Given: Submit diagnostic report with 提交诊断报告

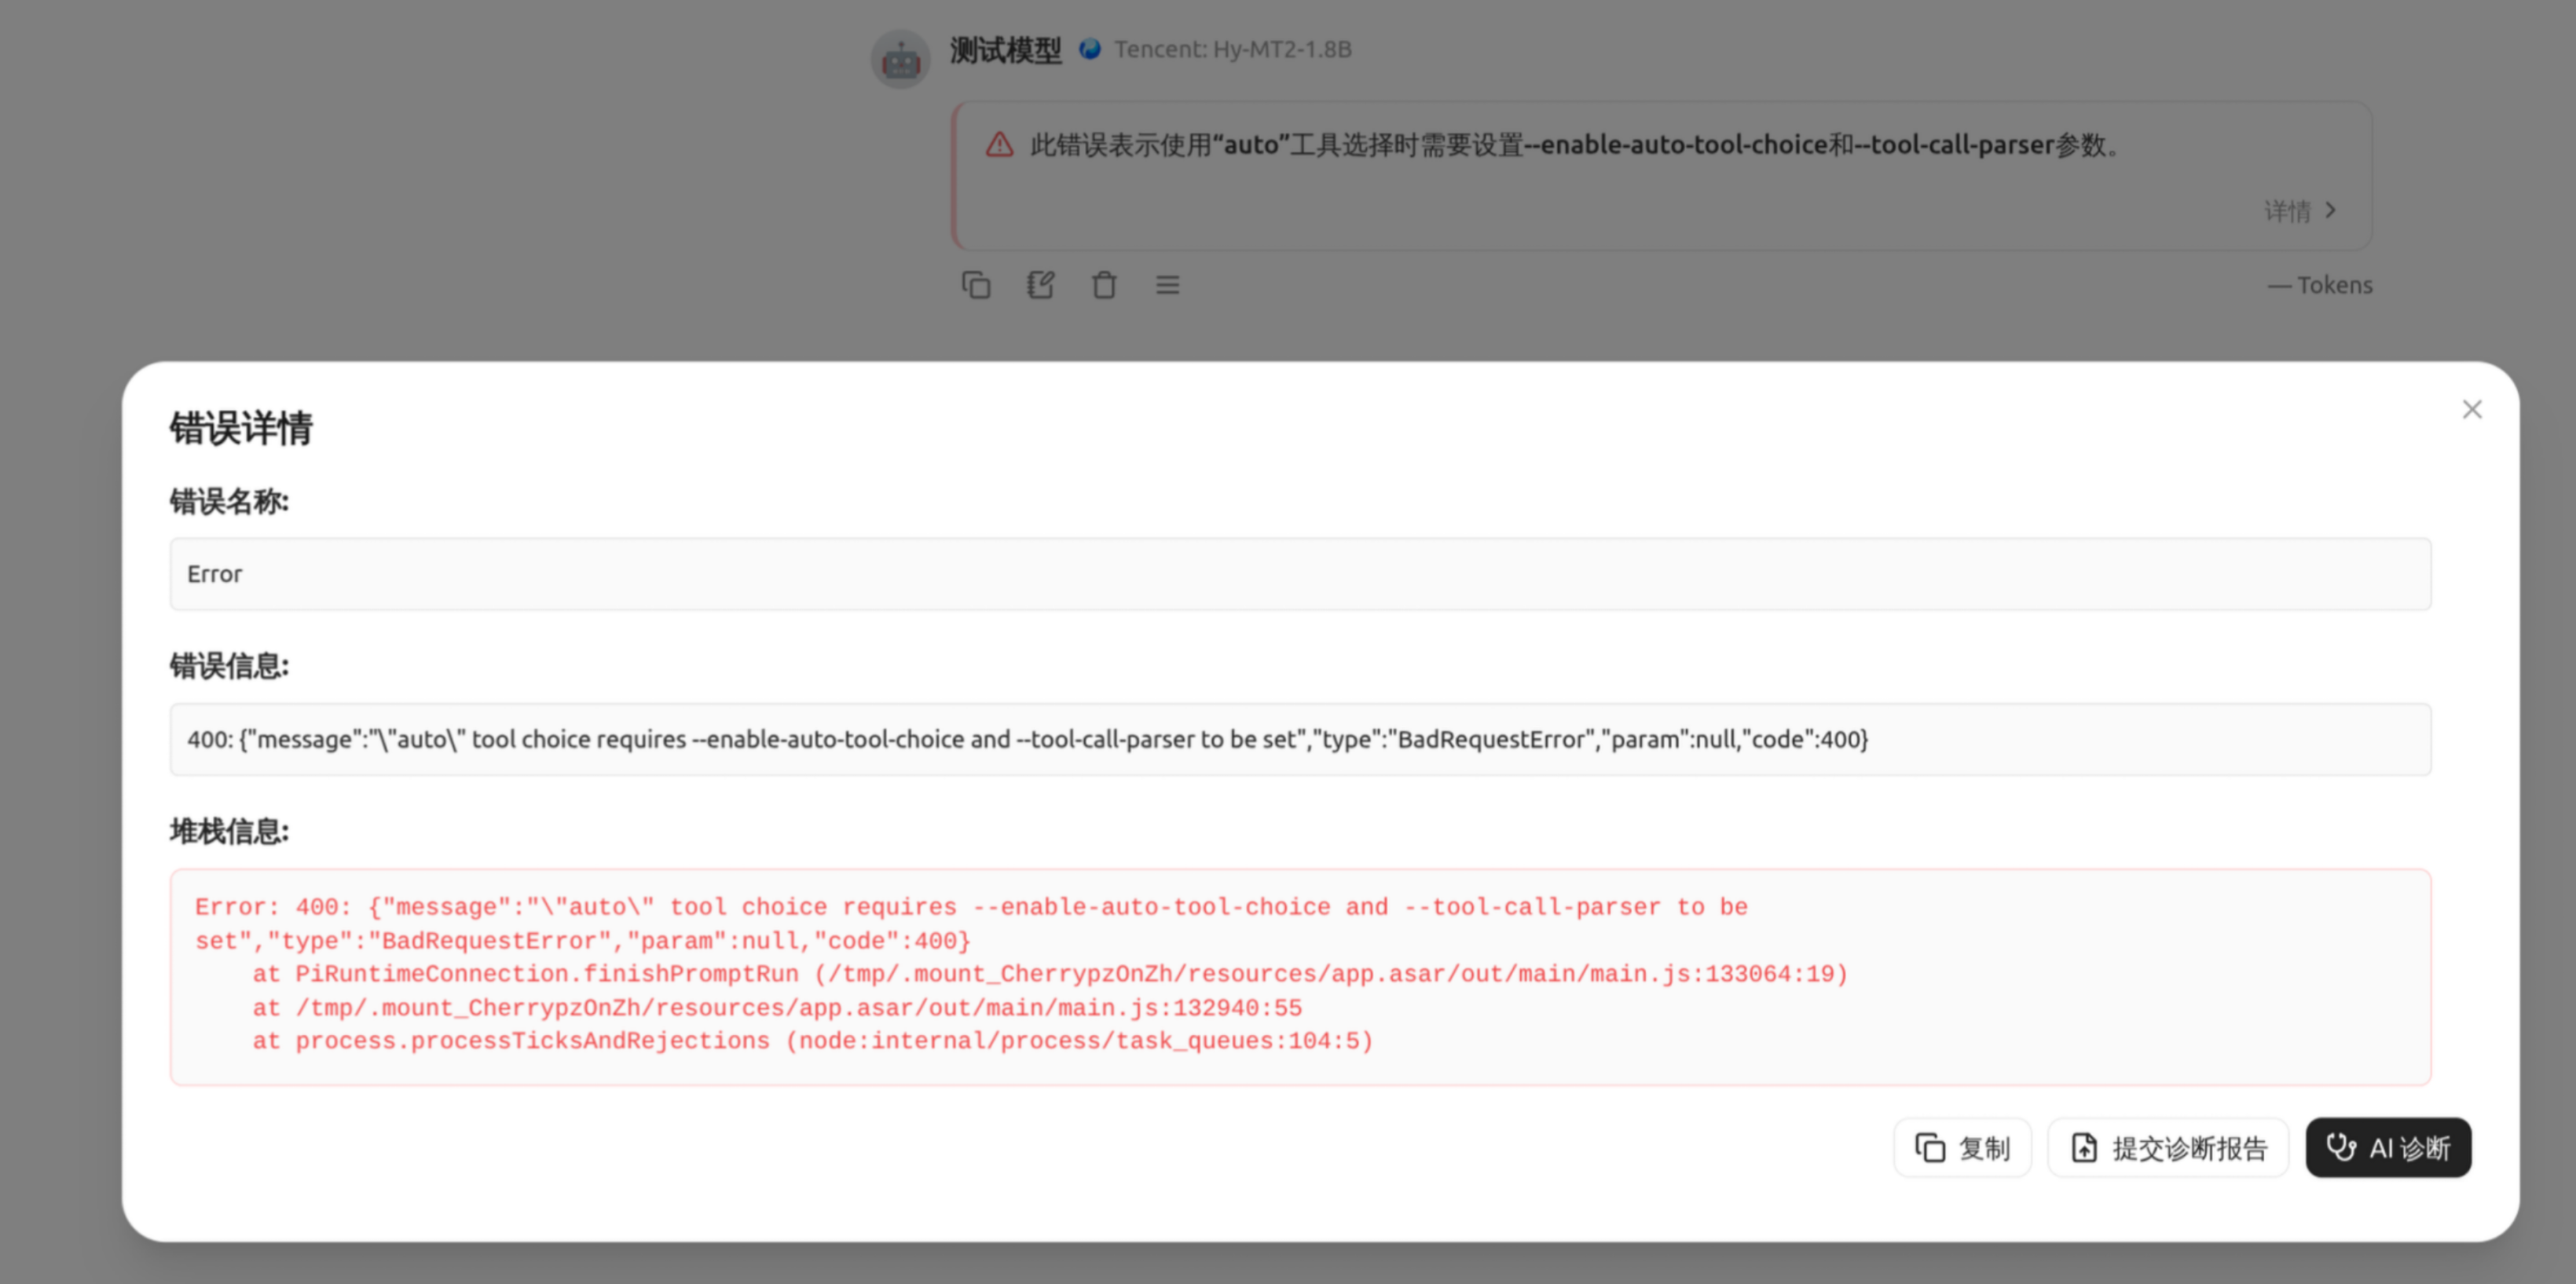Looking at the screenshot, I should coord(2168,1147).
